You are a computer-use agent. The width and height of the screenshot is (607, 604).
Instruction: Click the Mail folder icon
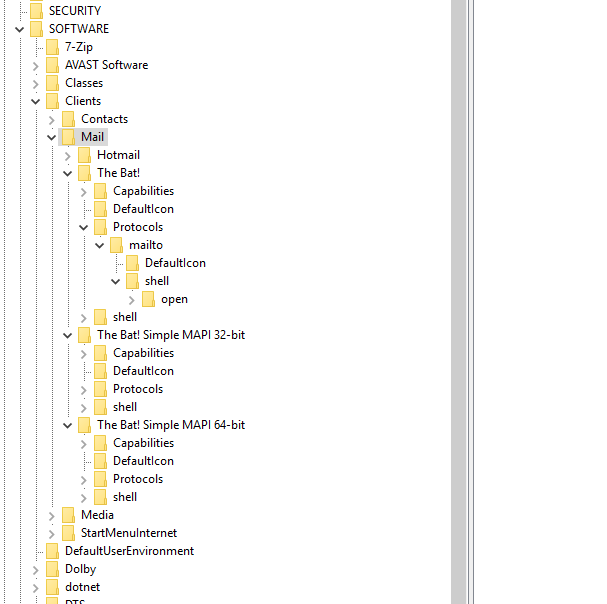68,137
